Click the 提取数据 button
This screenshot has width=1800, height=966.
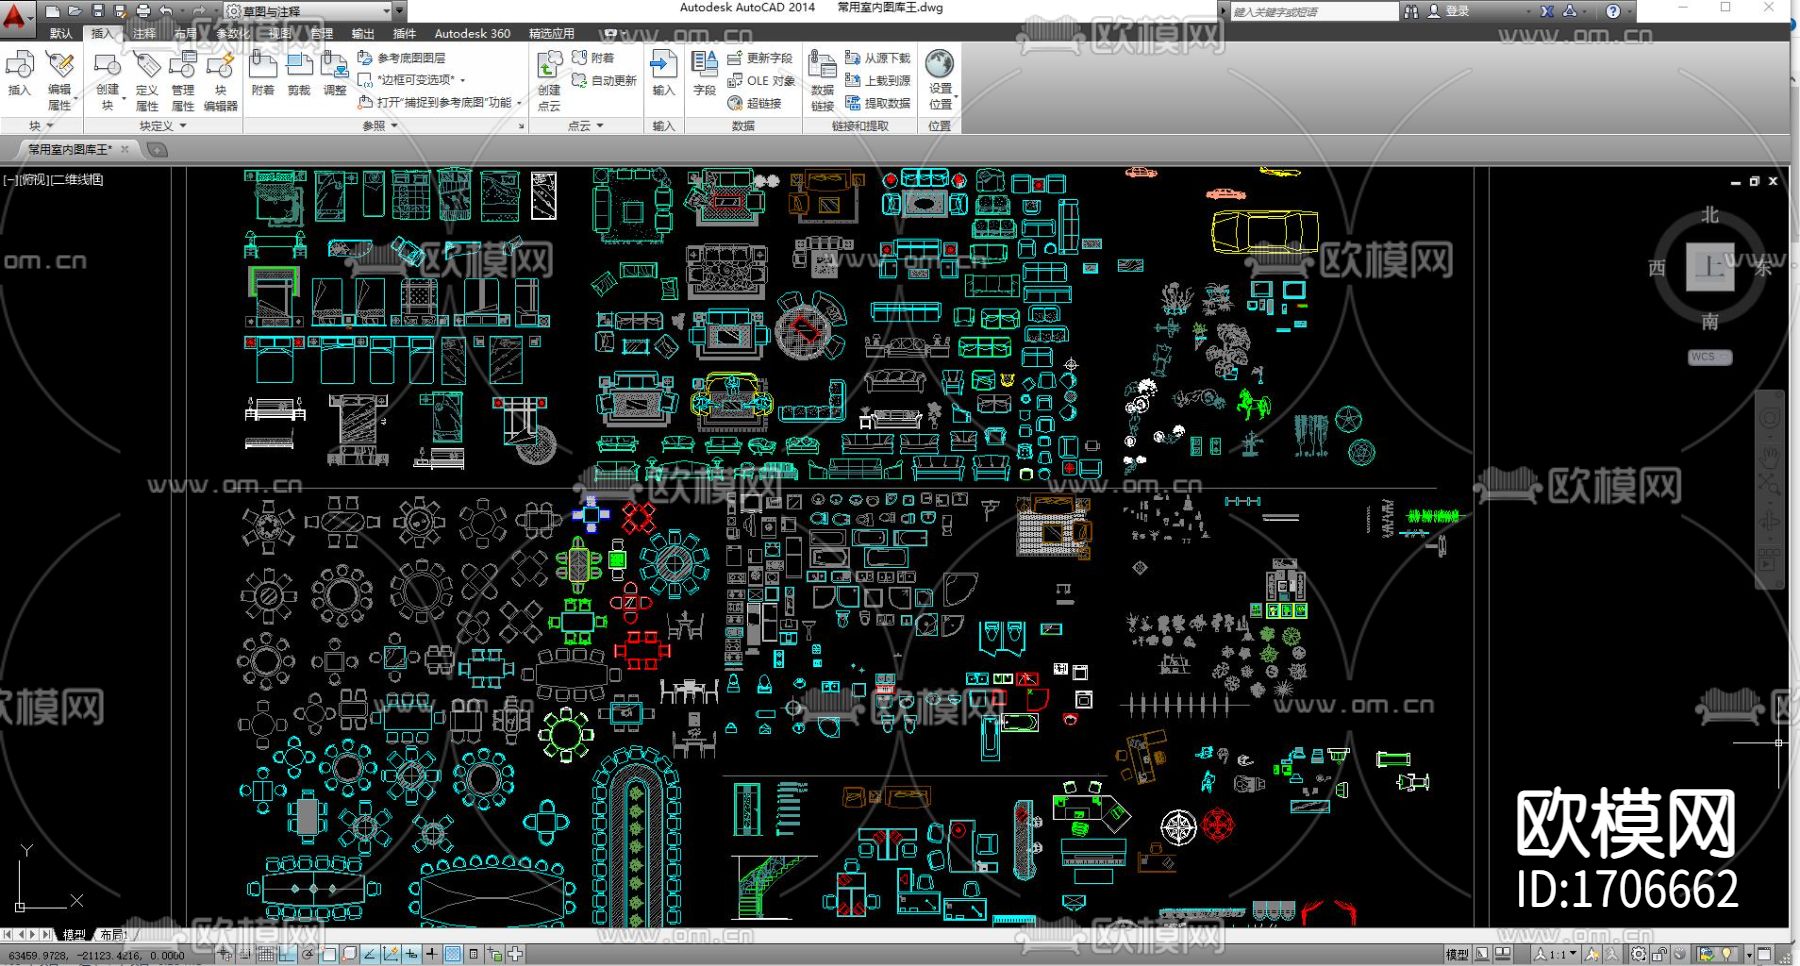877,102
